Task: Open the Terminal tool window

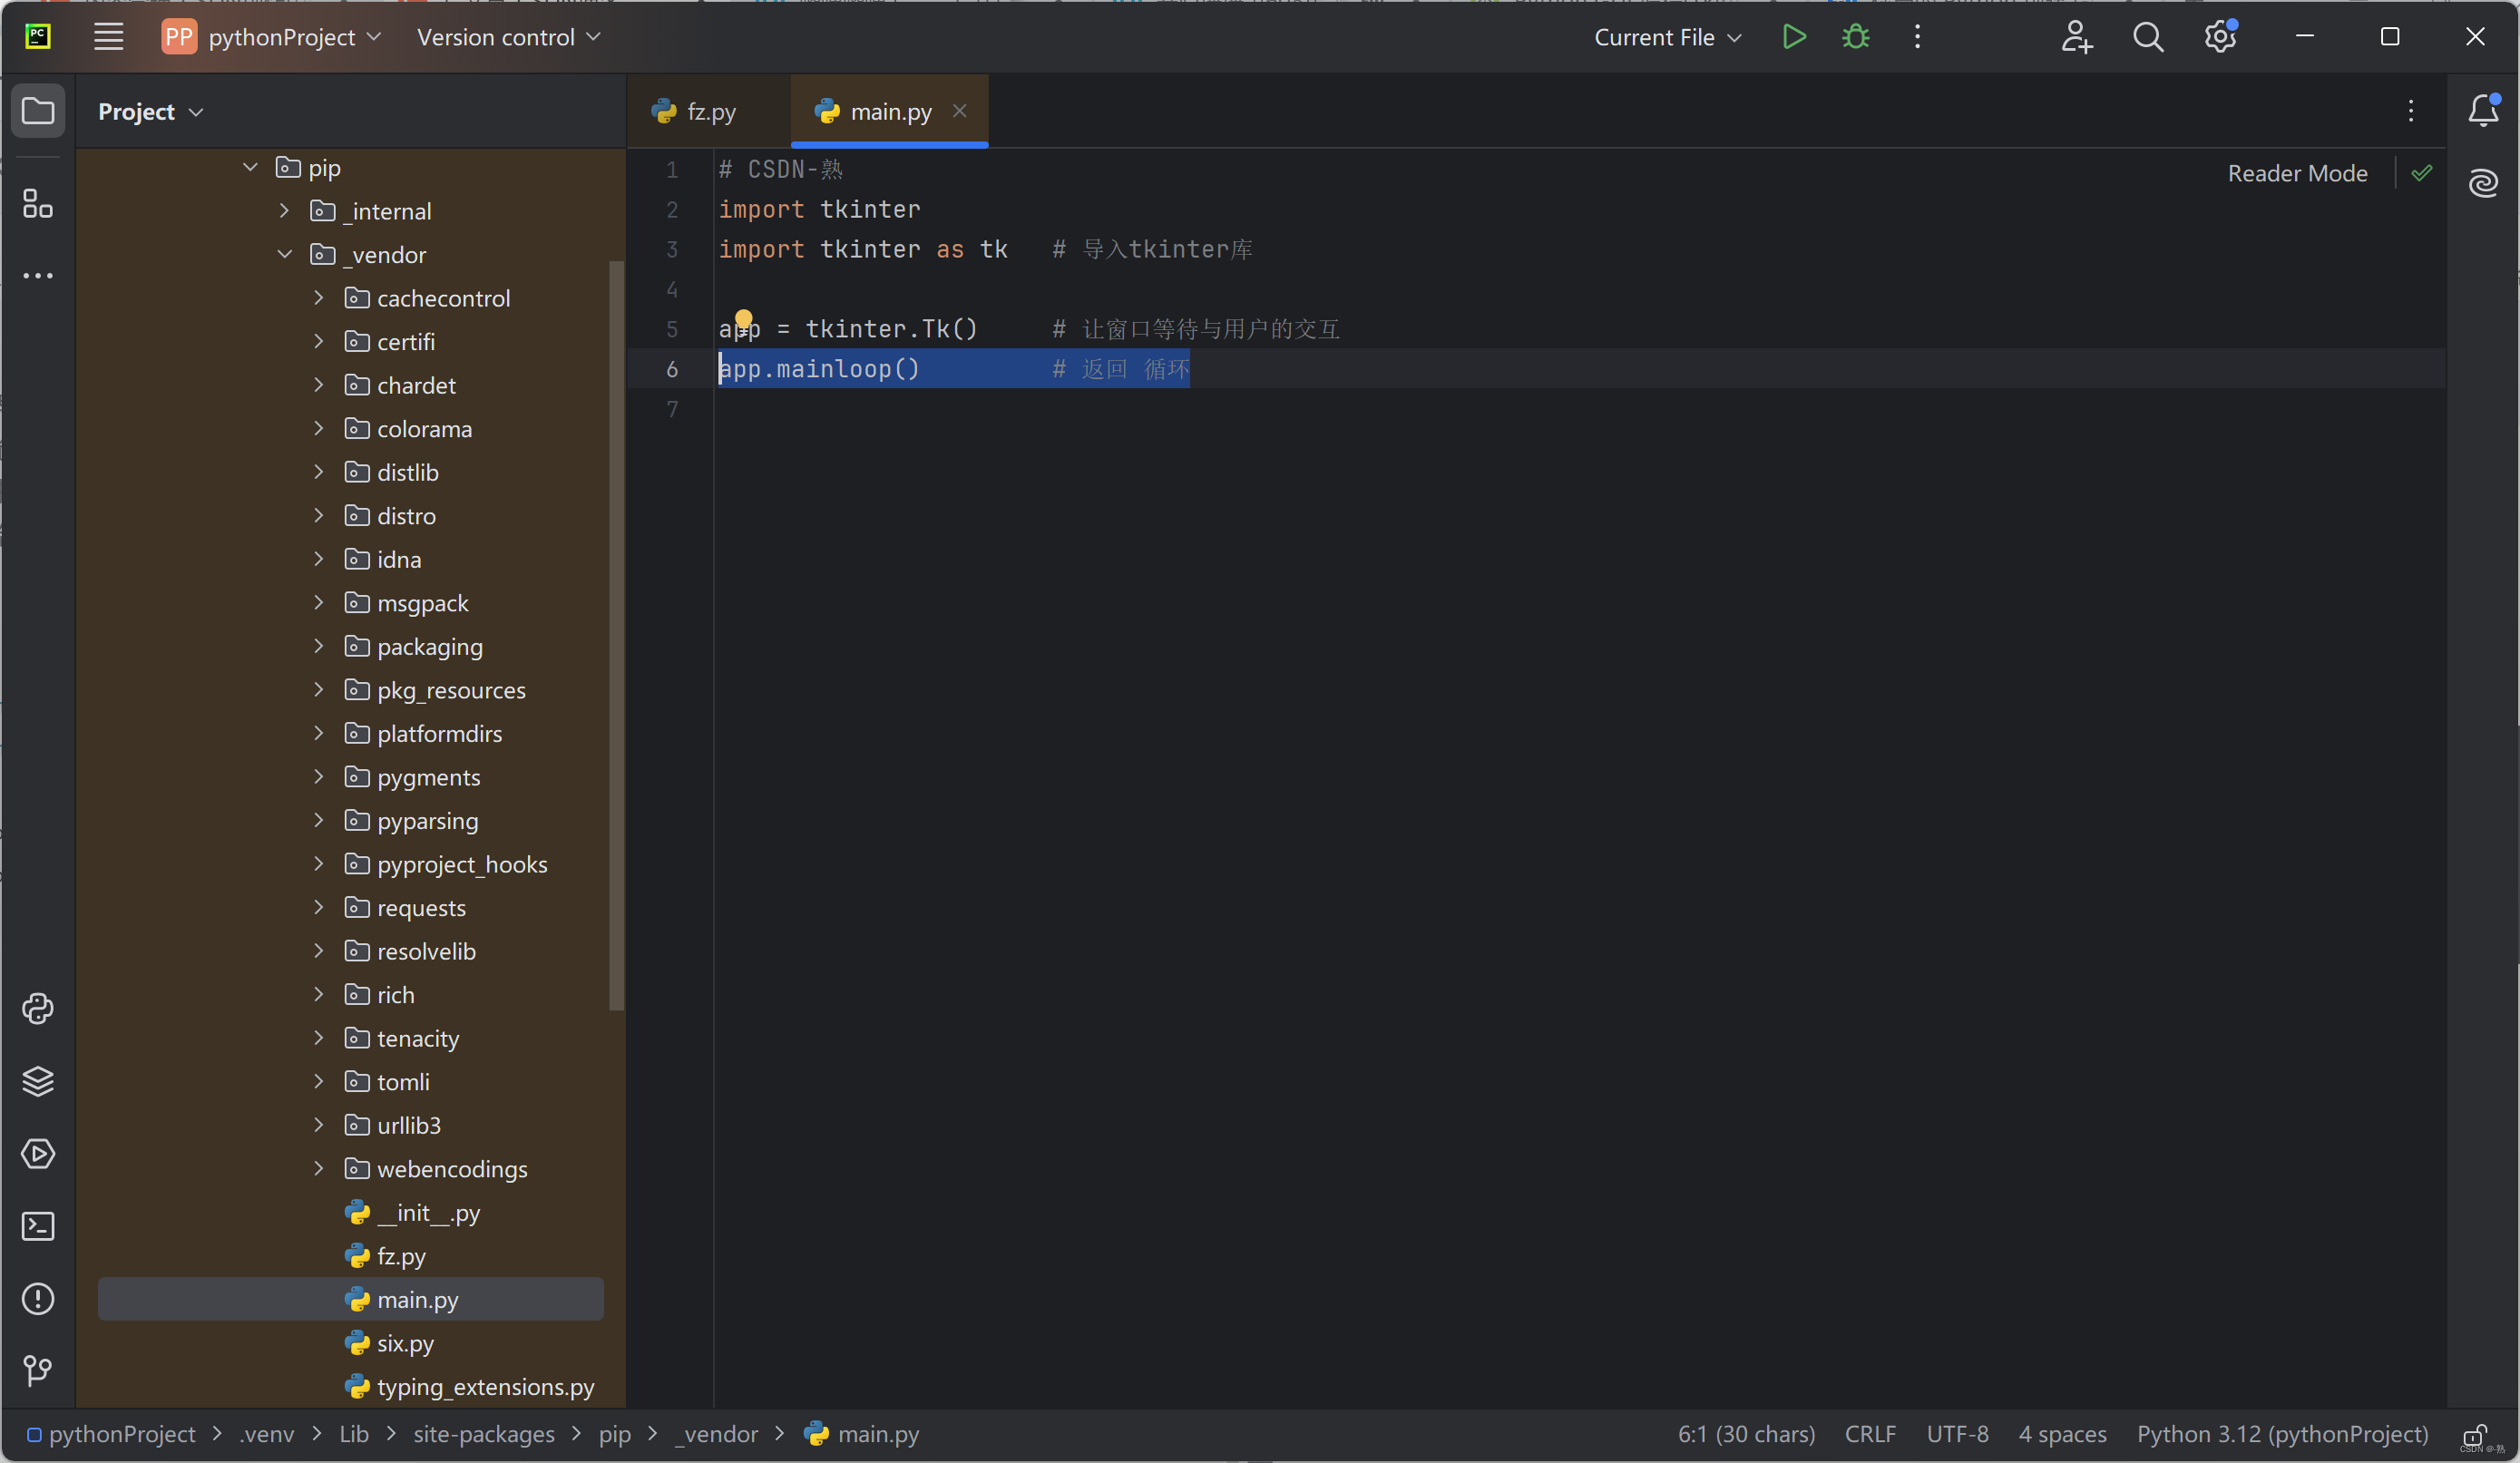Action: point(38,1226)
